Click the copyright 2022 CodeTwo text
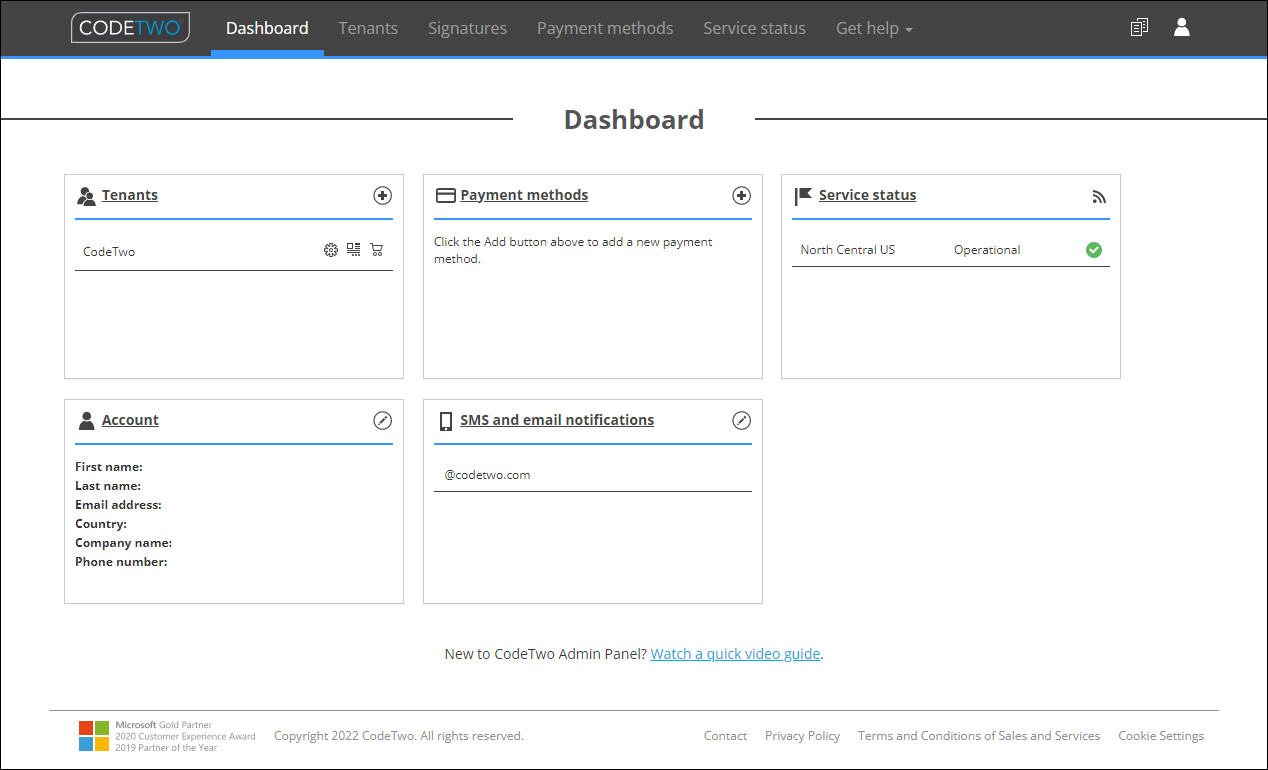1268x770 pixels. (x=399, y=736)
